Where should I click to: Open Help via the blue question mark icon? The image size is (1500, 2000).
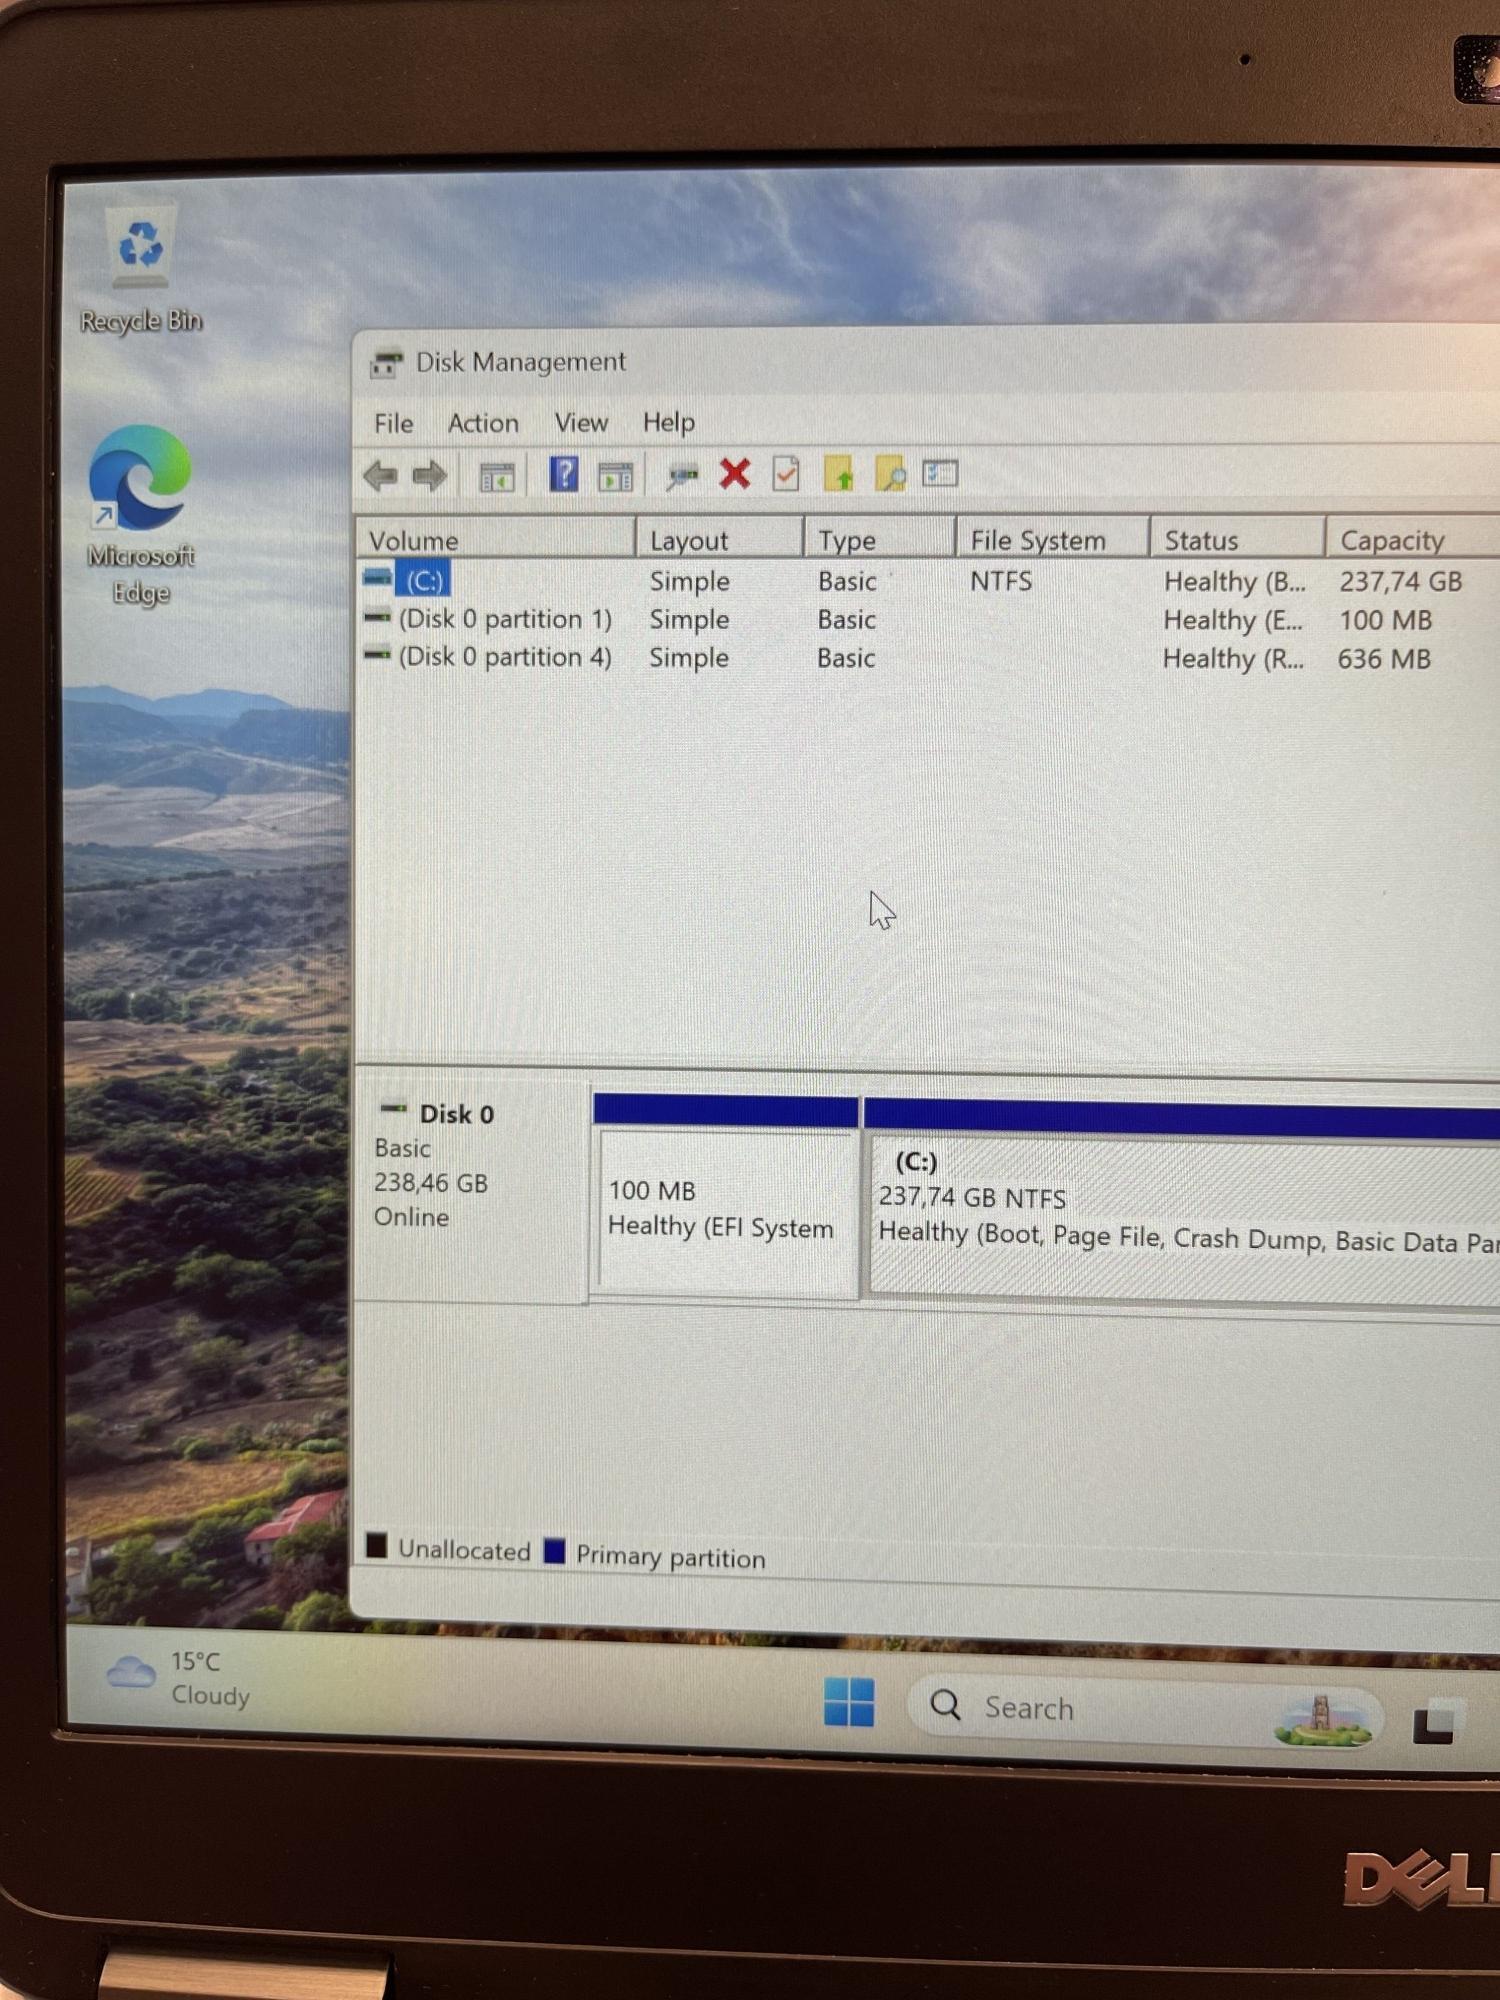564,474
